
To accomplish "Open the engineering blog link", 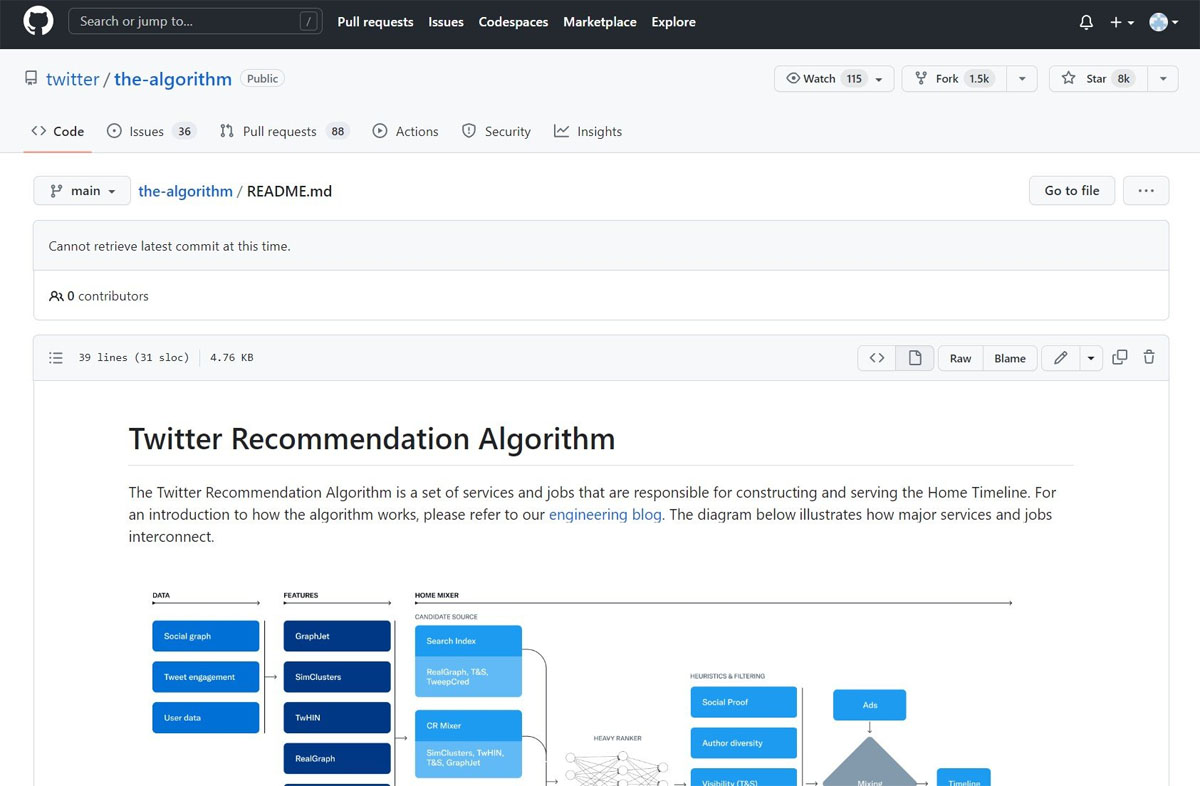I will coord(605,515).
